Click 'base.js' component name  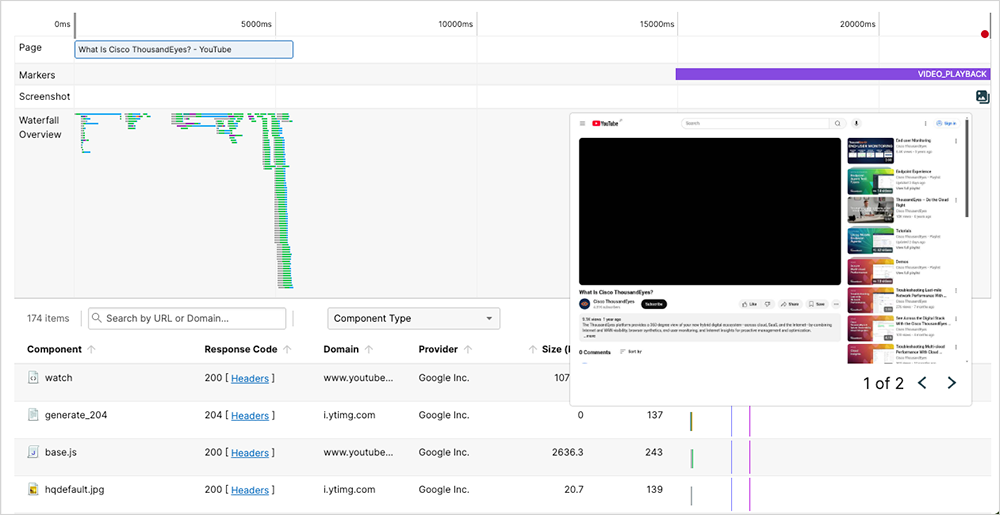61,453
